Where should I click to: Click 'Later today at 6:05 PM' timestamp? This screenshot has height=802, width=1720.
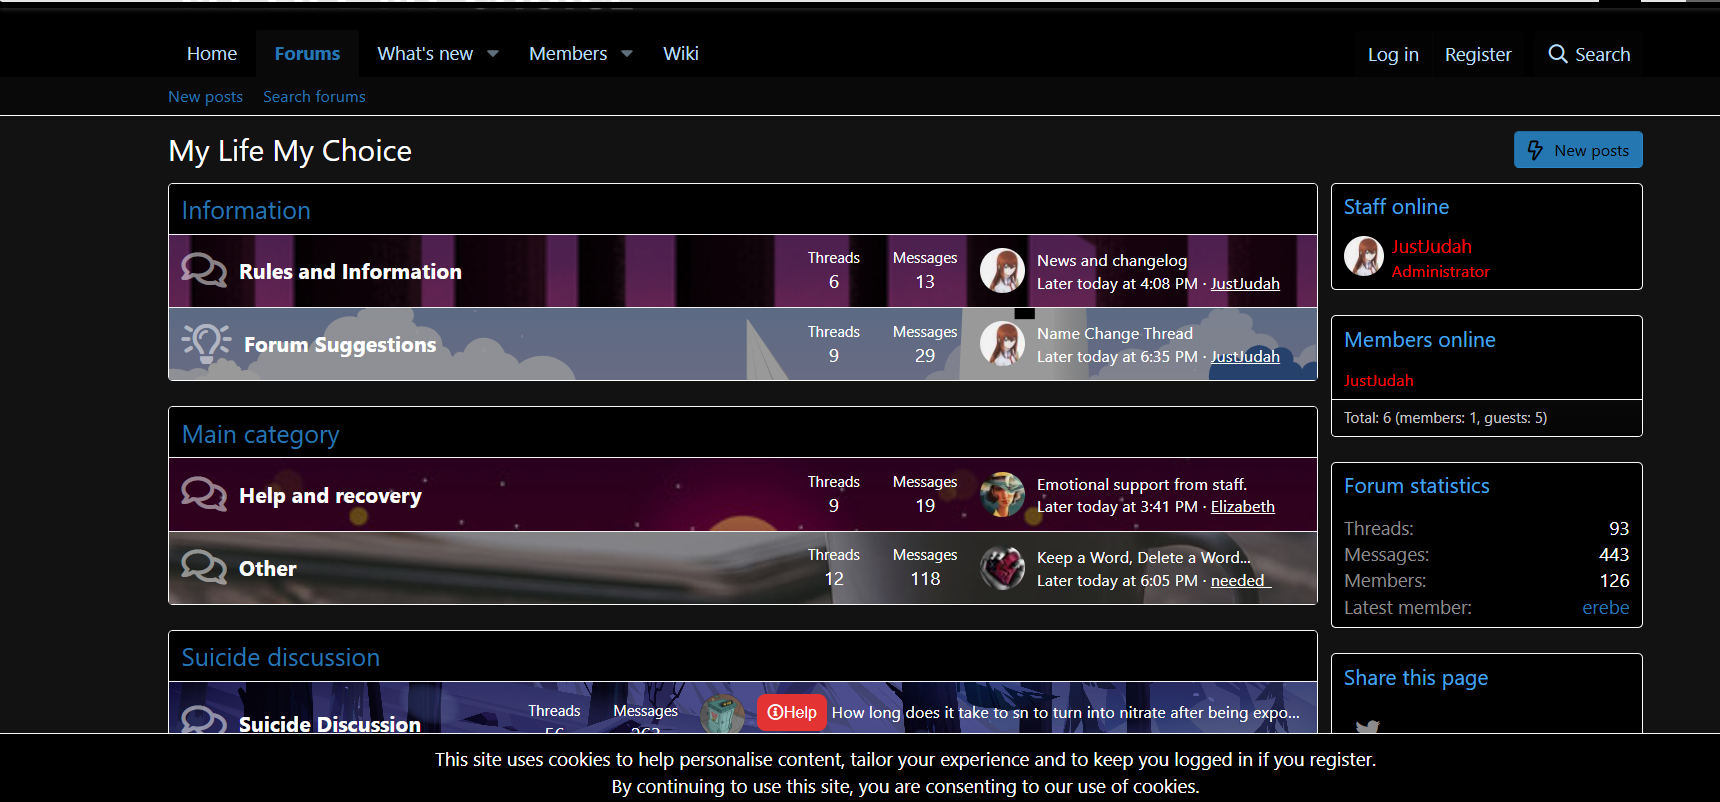(1117, 580)
